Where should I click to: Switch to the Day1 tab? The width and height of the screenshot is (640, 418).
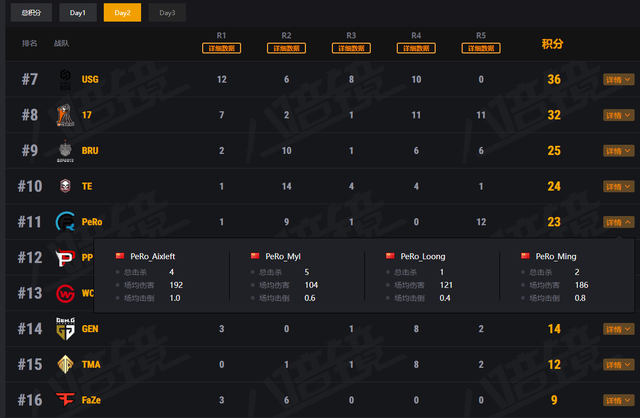click(78, 13)
